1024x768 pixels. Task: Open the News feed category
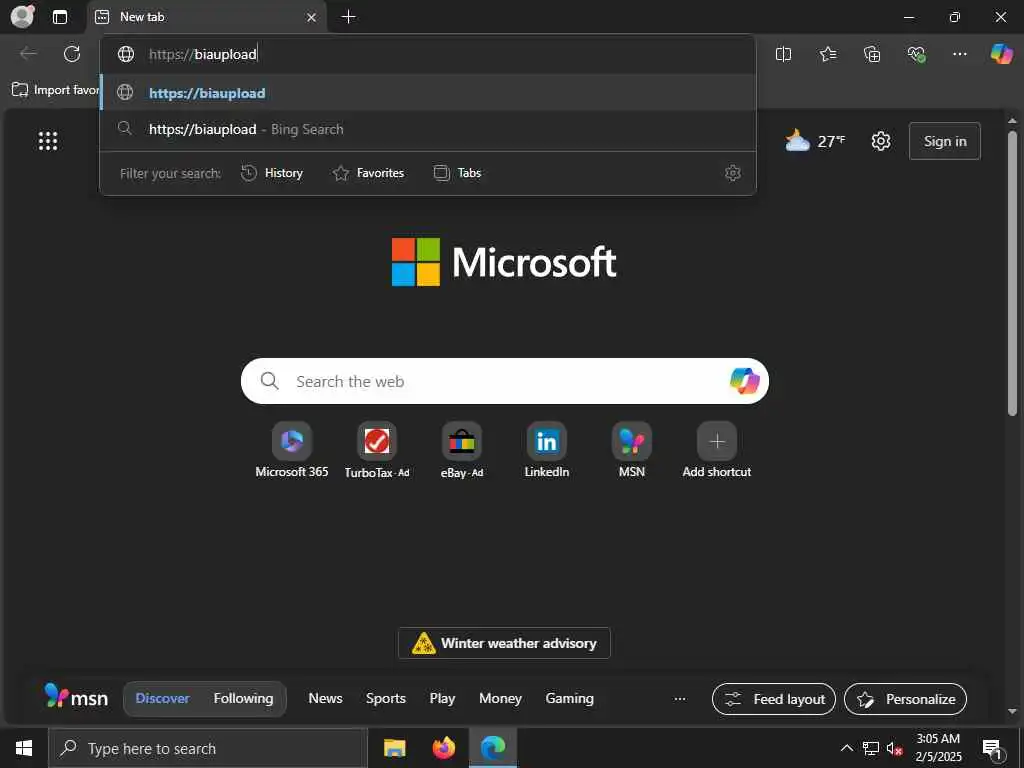(x=325, y=698)
